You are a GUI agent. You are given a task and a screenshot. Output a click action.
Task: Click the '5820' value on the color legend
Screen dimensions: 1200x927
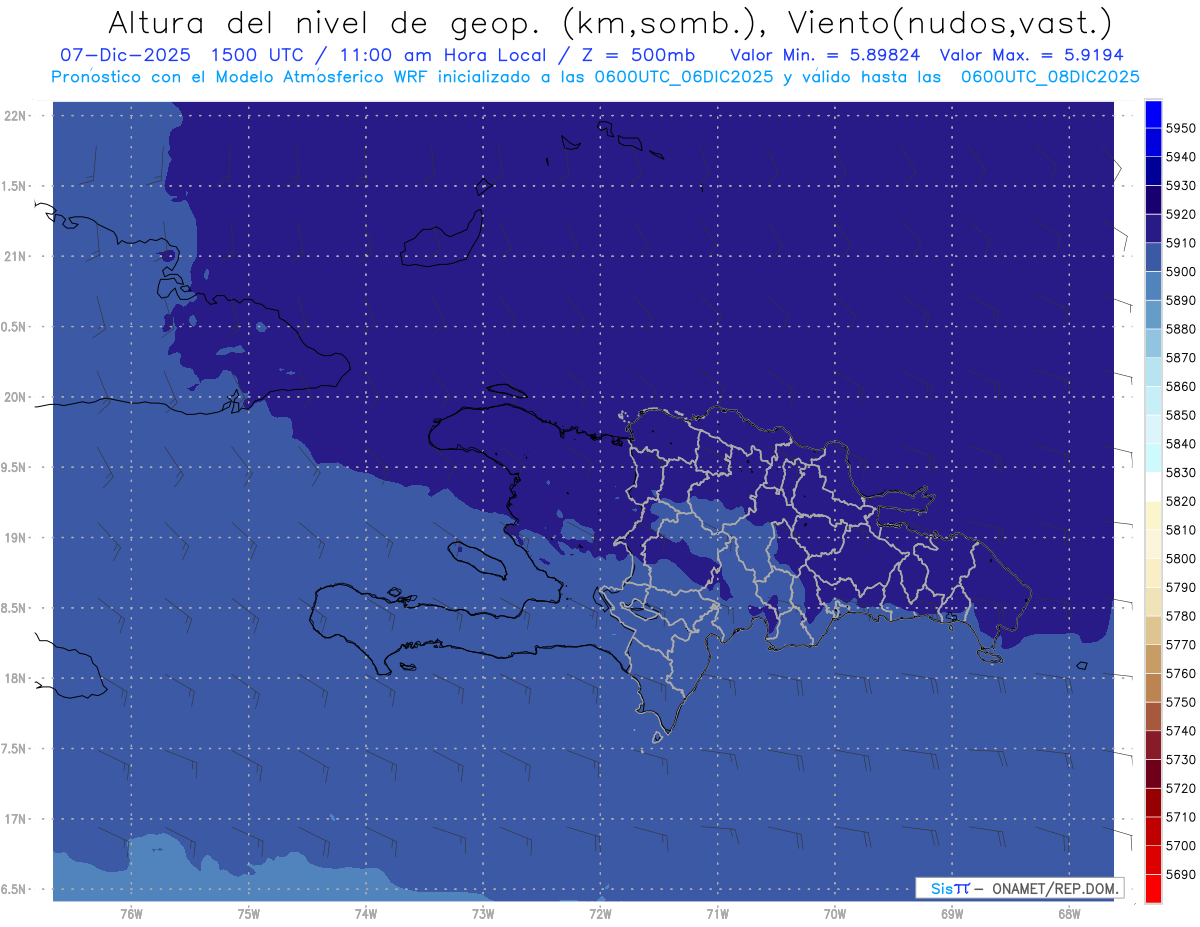(x=1180, y=501)
